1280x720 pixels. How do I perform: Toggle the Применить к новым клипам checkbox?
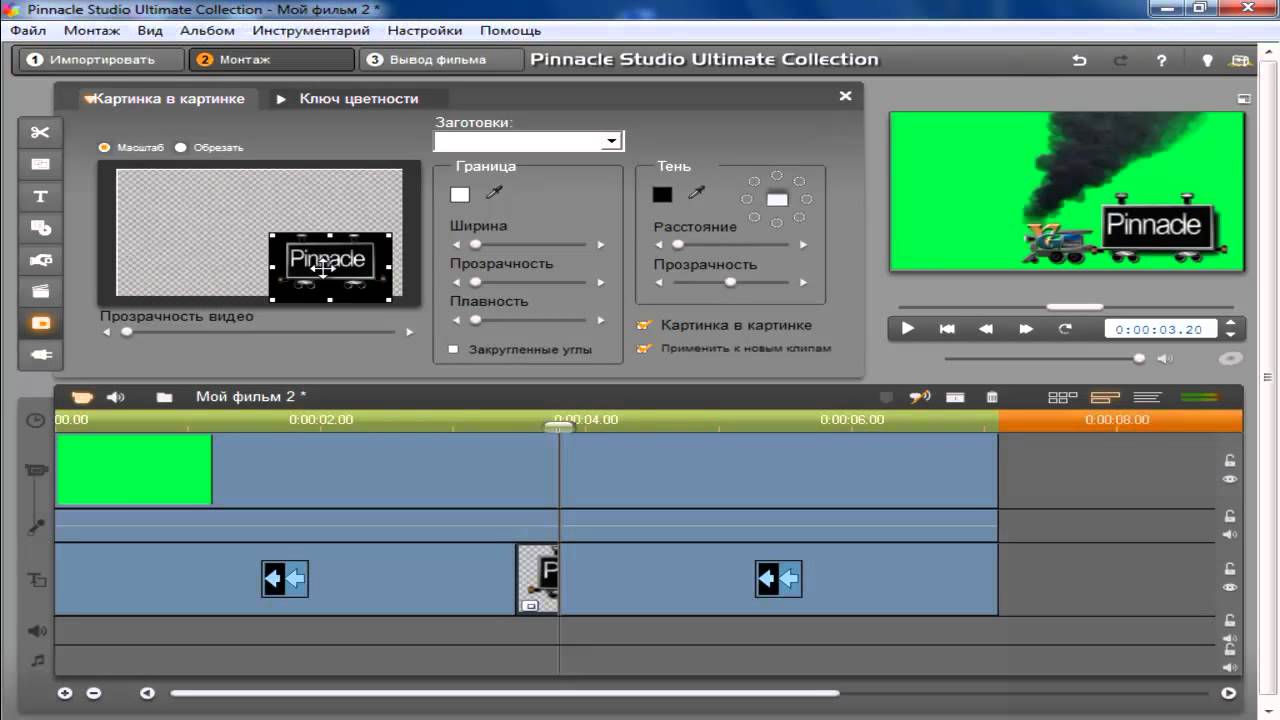pyautogui.click(x=644, y=348)
